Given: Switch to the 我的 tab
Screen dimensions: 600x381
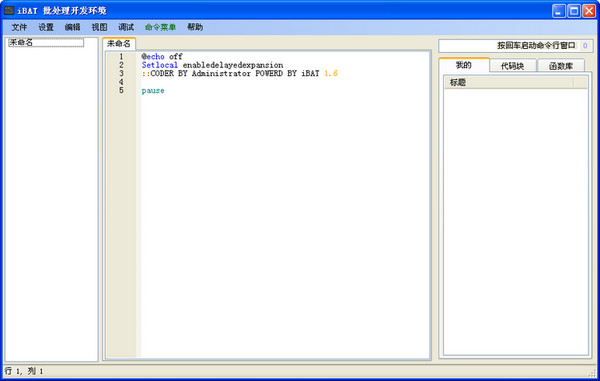Looking at the screenshot, I should pyautogui.click(x=464, y=65).
